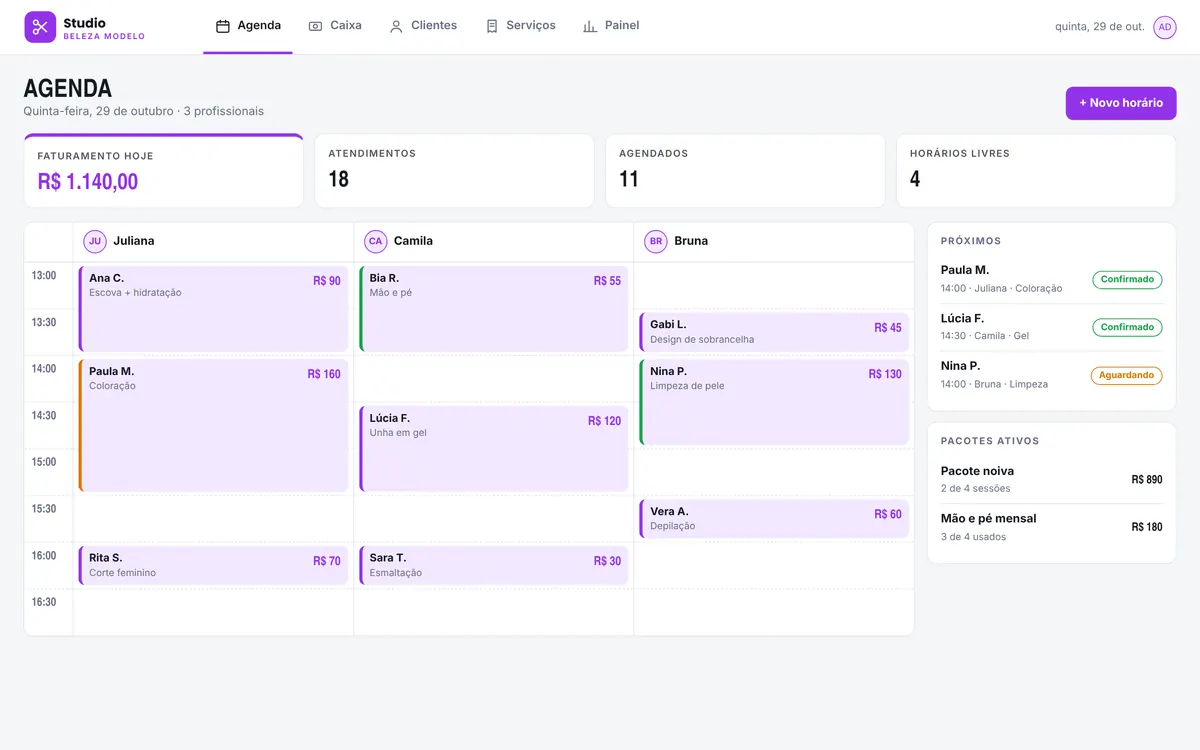The image size is (1200, 750).
Task: Open the Horários Livres stat card
Action: tap(1036, 171)
